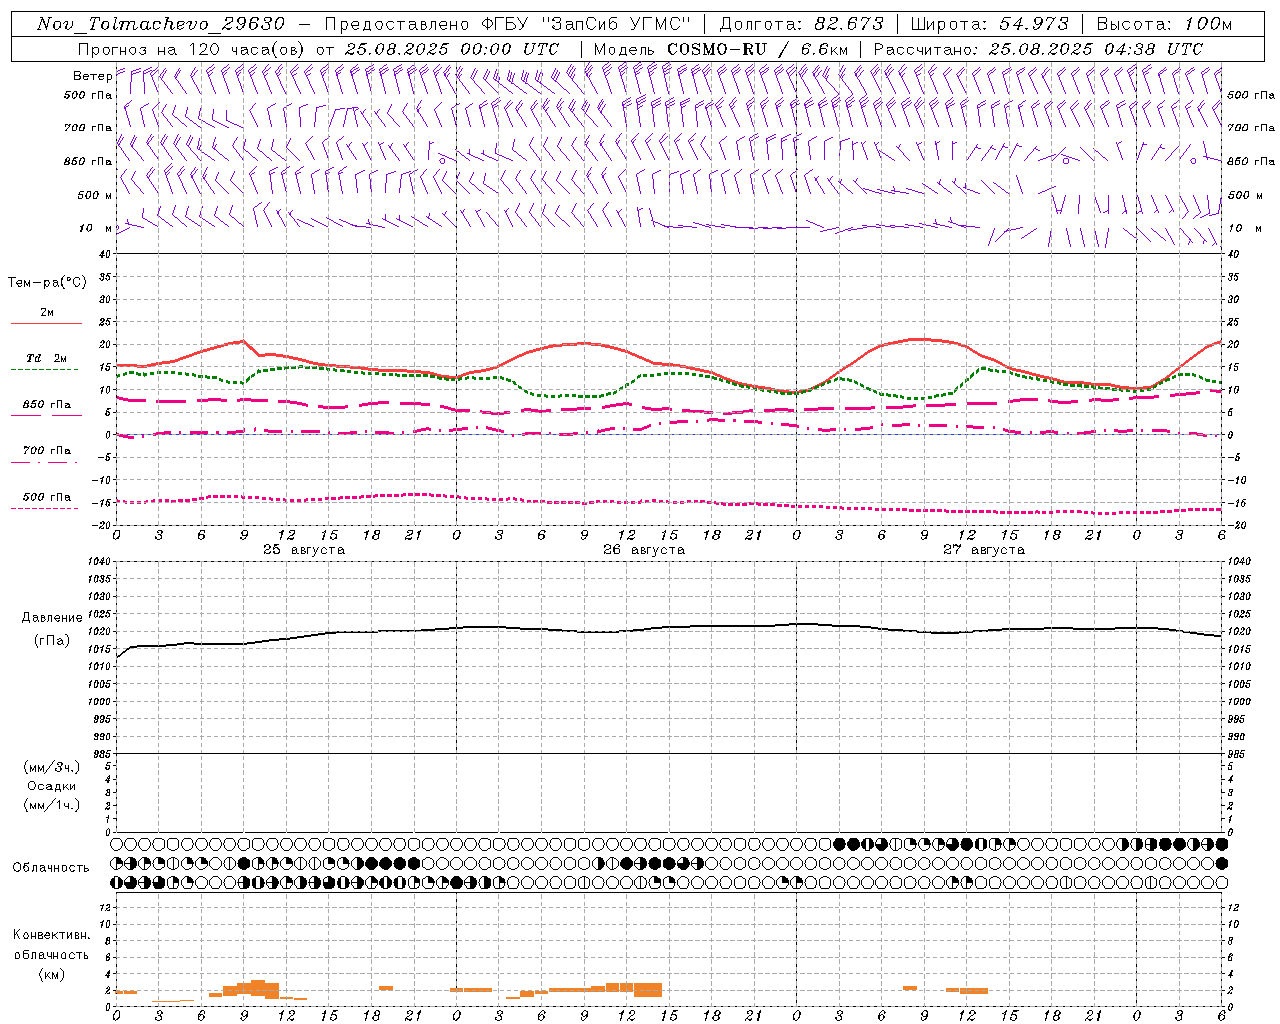
Task: Click the 25 августа date label
Action: [304, 550]
